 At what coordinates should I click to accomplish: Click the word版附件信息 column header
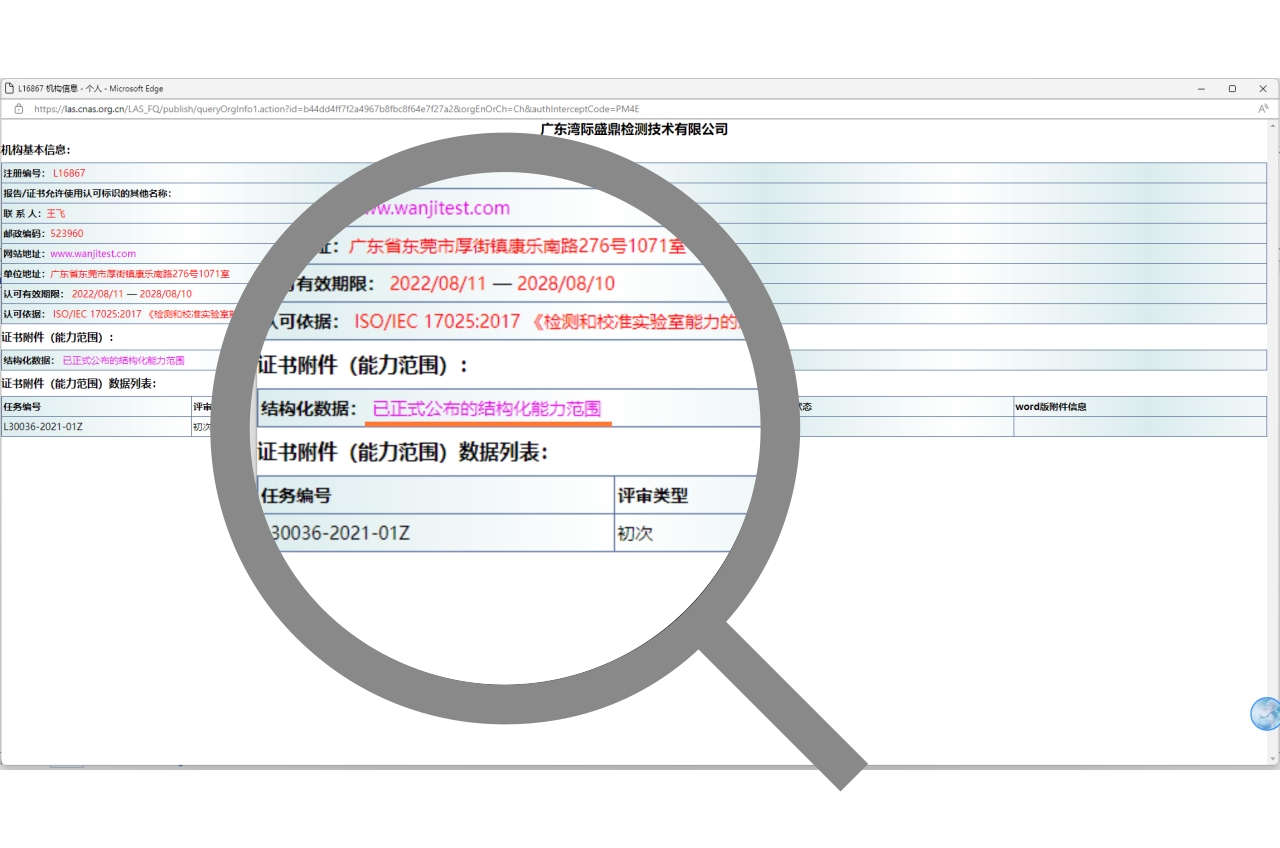[1051, 407]
